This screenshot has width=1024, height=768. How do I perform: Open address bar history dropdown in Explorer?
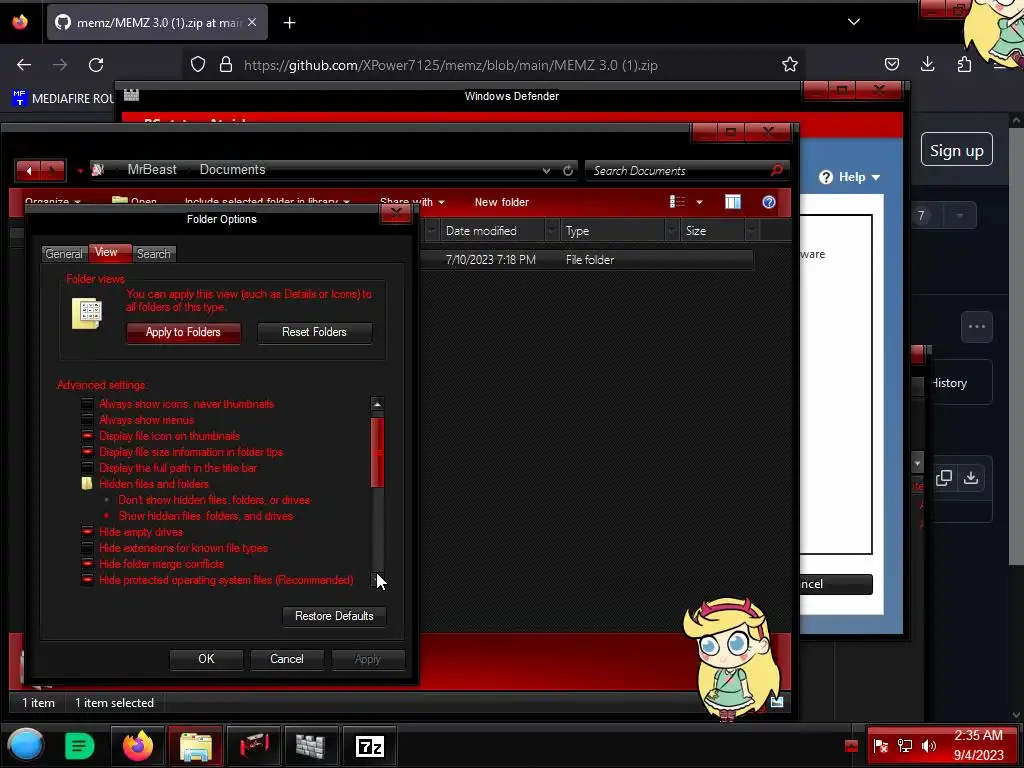point(546,170)
